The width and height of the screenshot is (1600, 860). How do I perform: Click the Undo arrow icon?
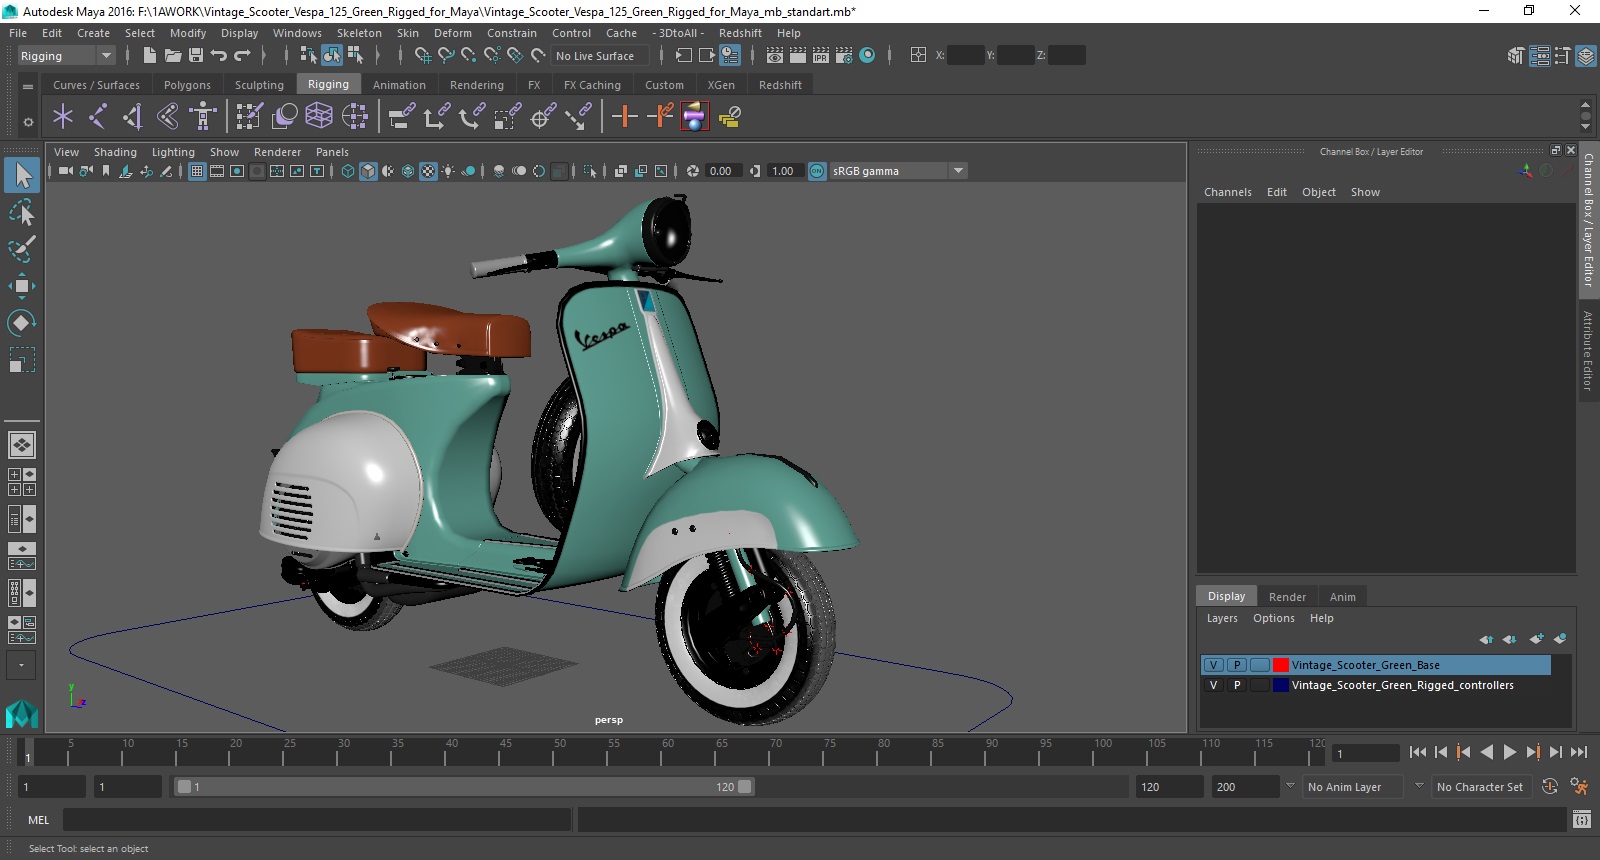click(219, 56)
